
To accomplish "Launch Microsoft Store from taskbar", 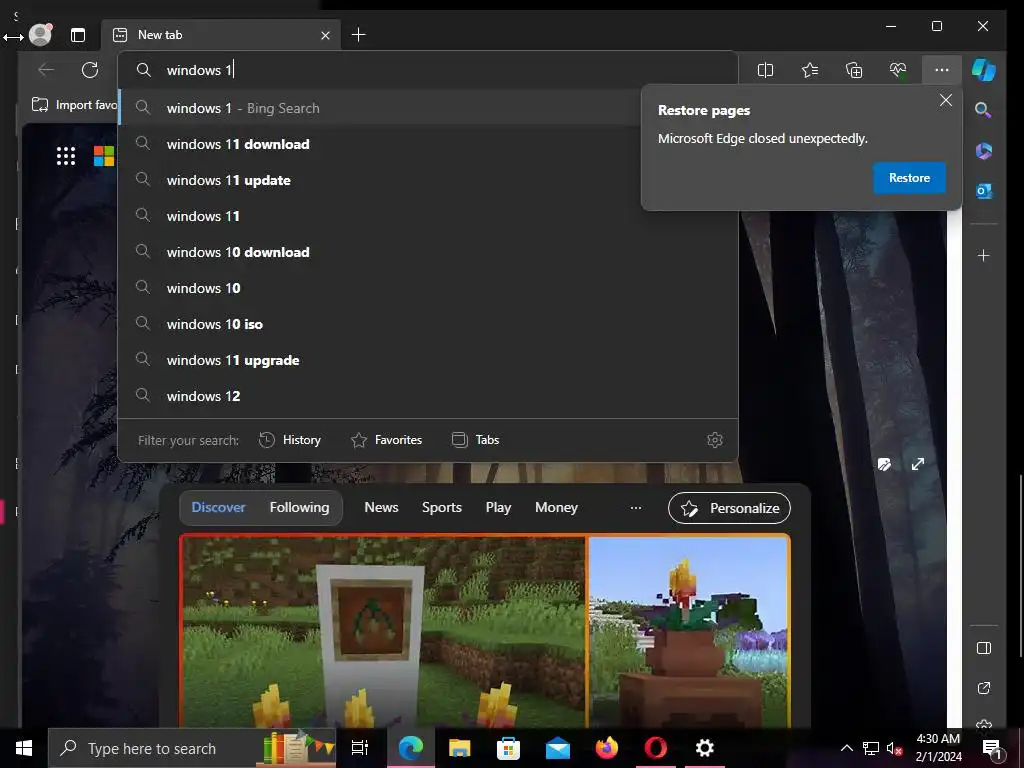I will (x=508, y=748).
